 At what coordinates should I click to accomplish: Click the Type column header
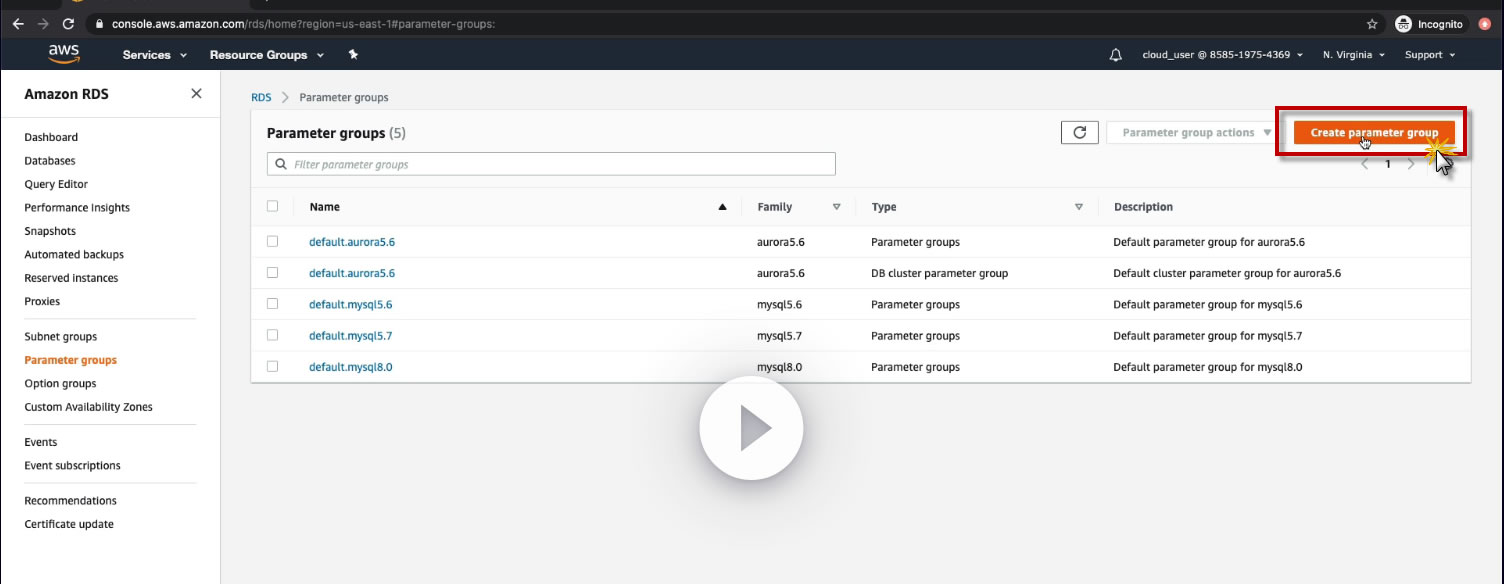tap(884, 207)
